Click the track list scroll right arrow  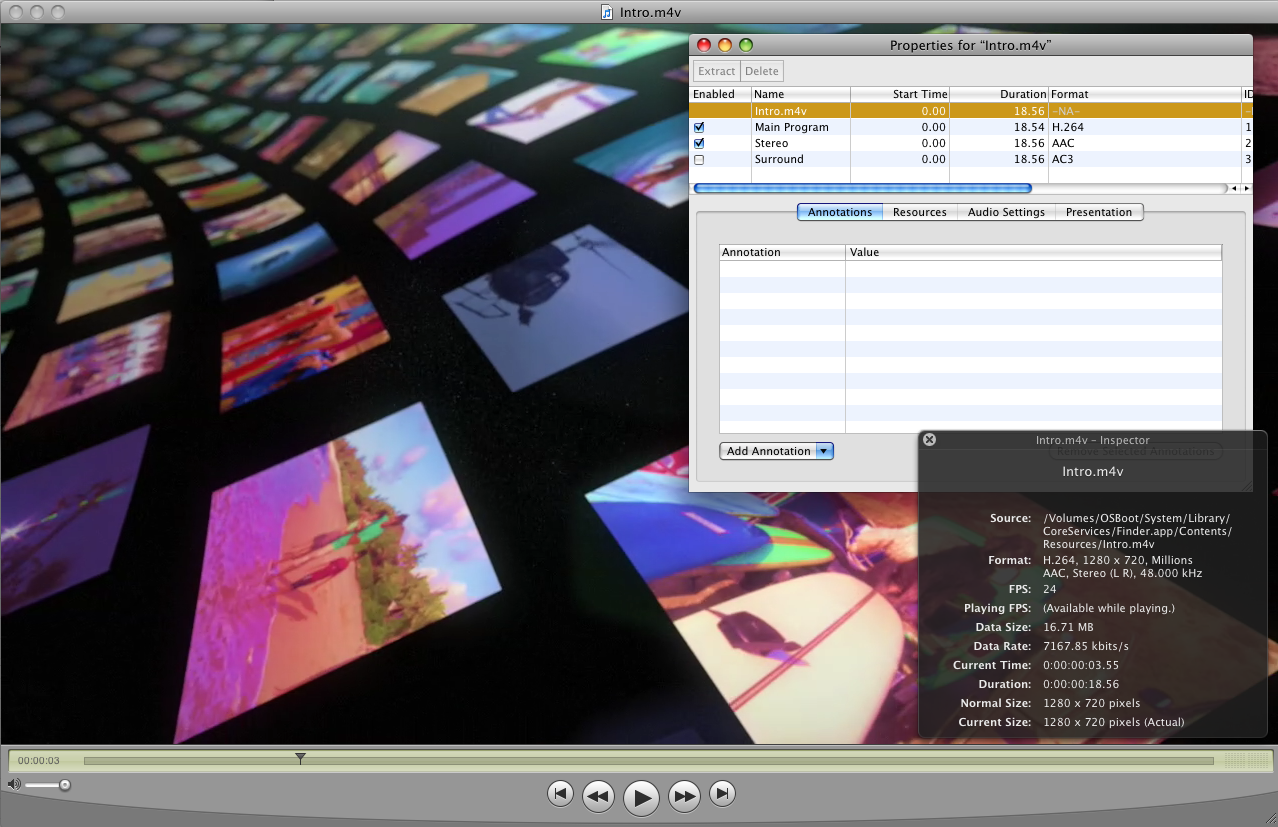[x=1245, y=188]
